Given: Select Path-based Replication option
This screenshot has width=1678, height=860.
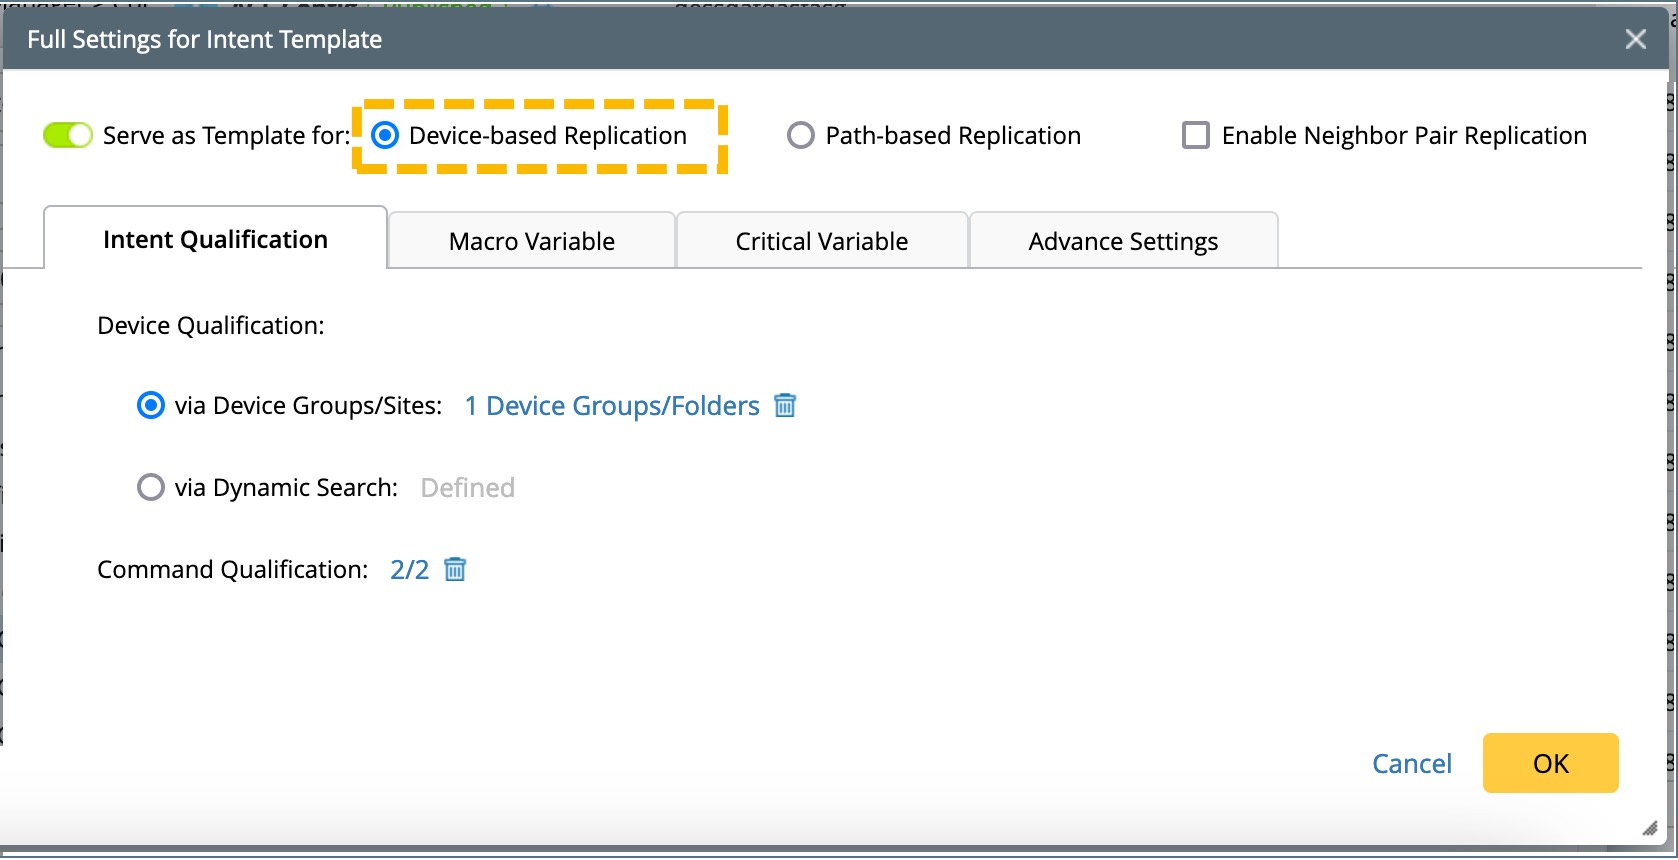Looking at the screenshot, I should click(x=801, y=135).
